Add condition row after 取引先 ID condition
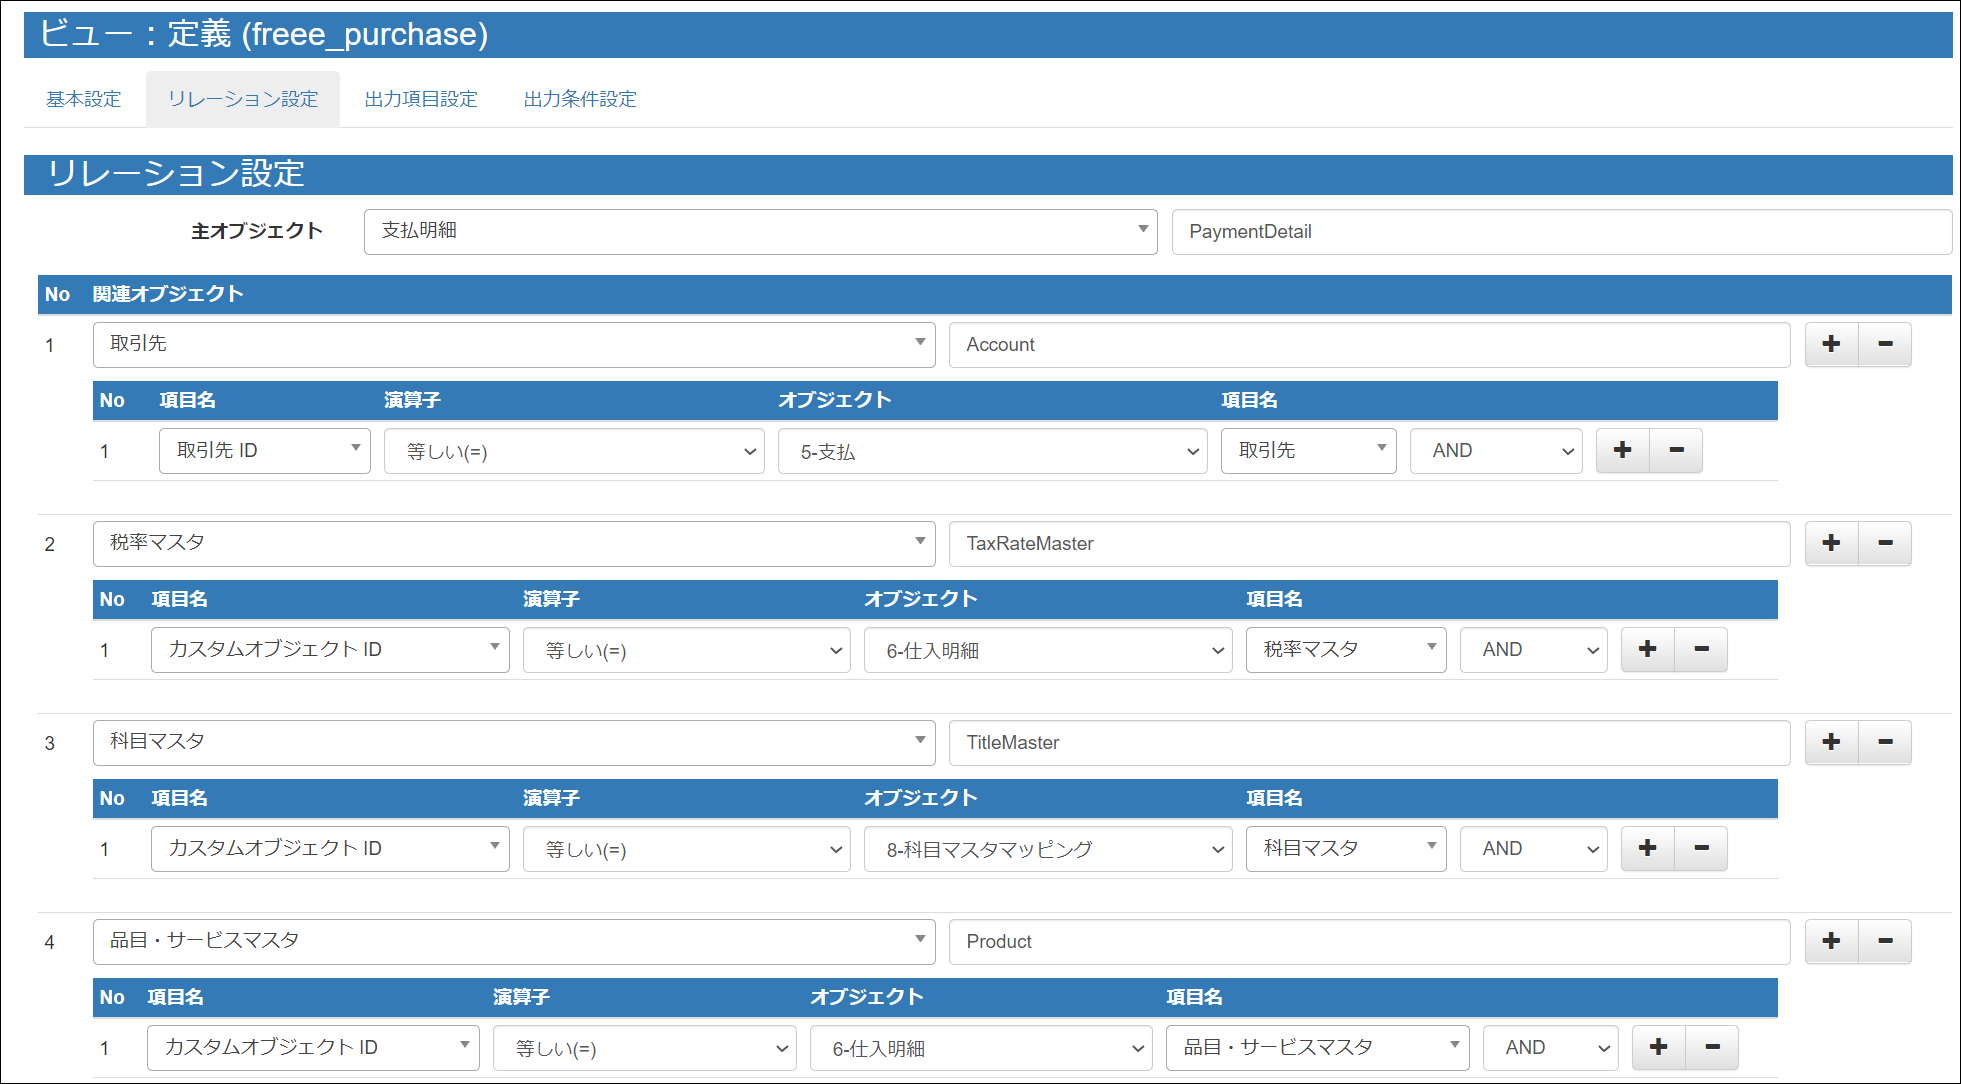This screenshot has width=1961, height=1084. (1622, 451)
